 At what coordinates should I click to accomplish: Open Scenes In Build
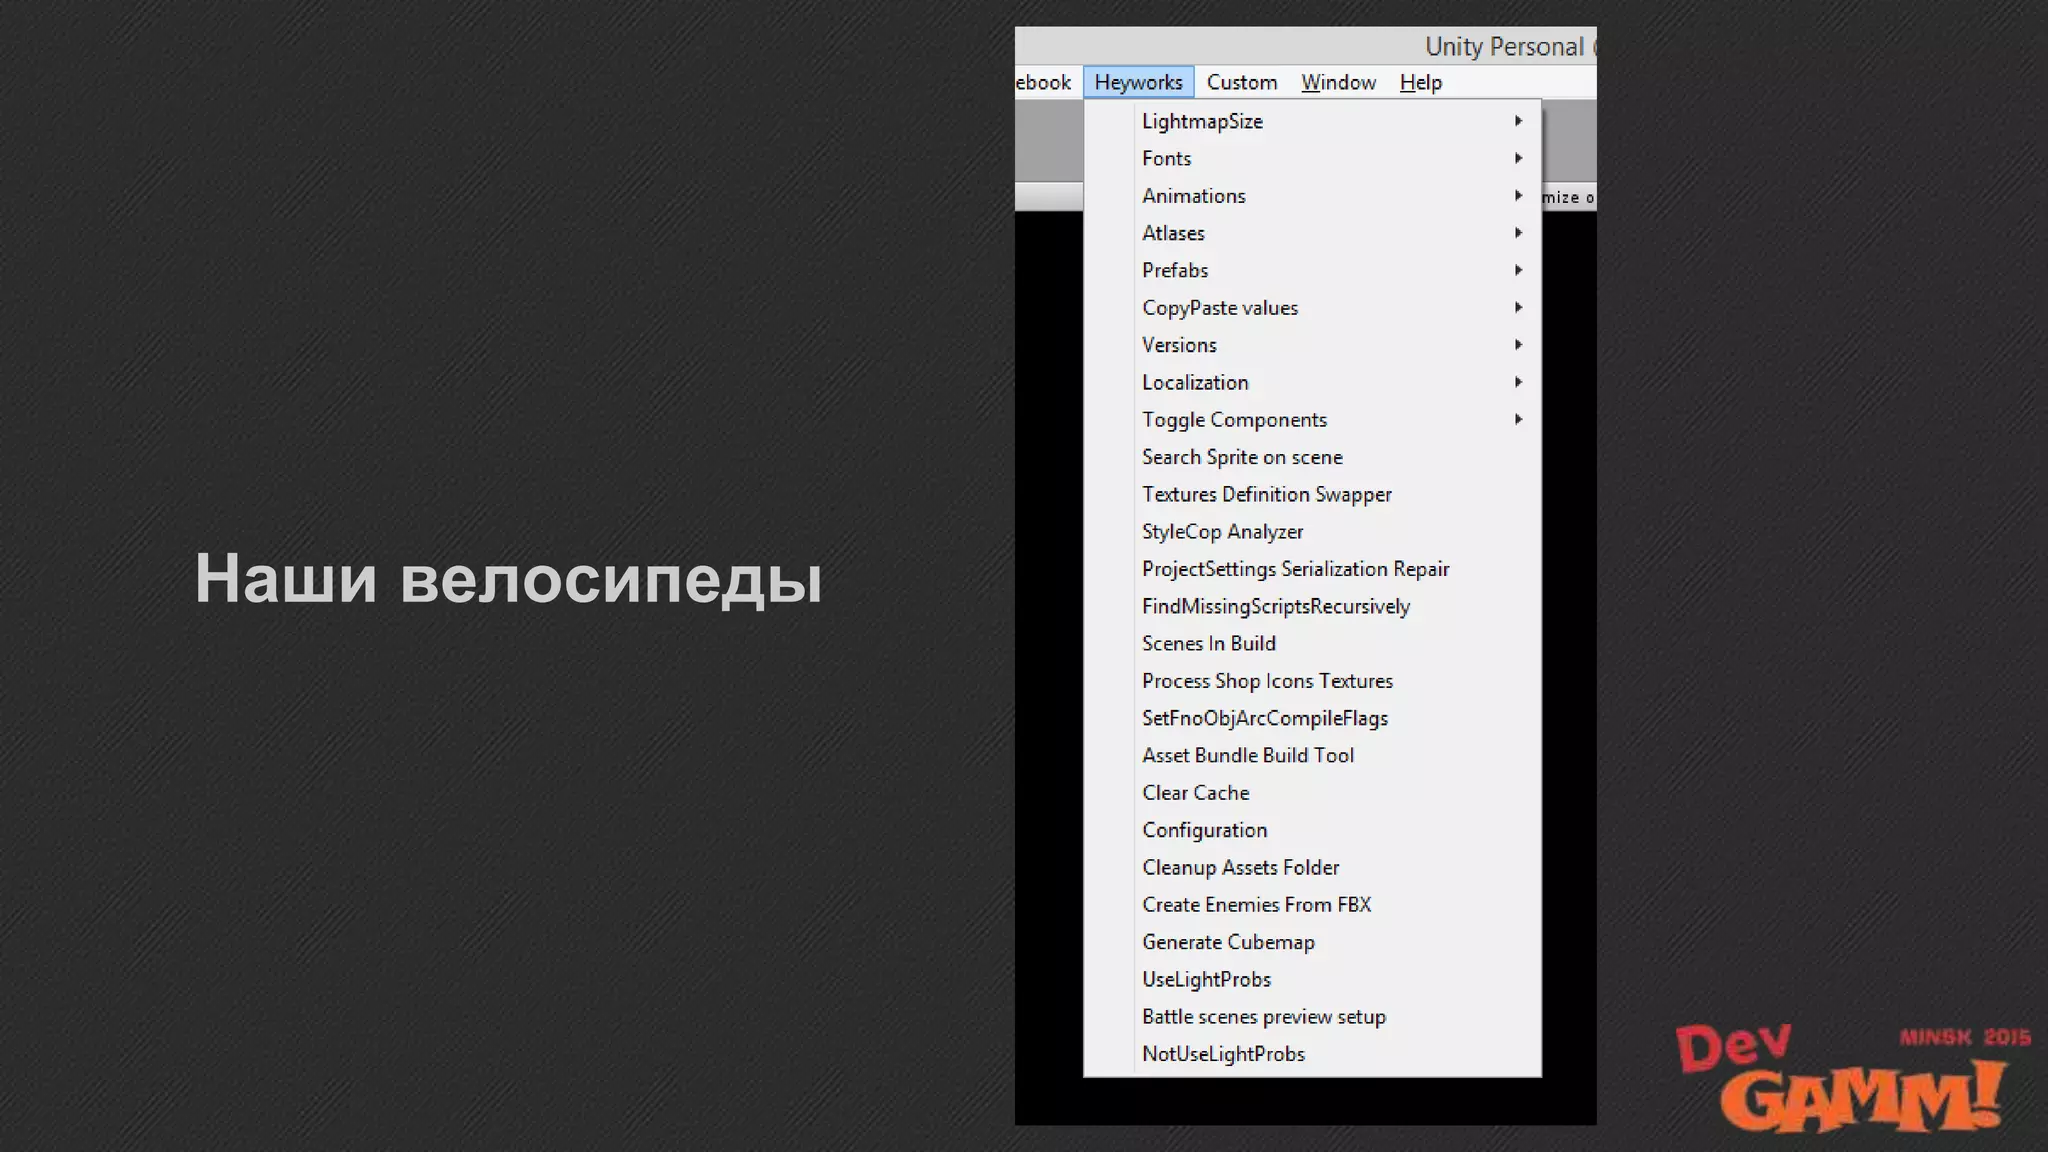click(1312, 643)
